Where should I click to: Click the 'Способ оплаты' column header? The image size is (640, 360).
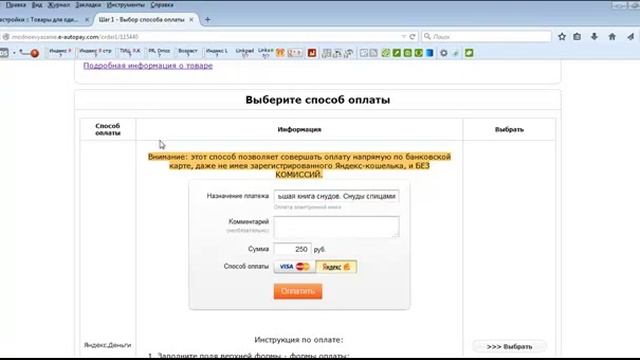108,129
